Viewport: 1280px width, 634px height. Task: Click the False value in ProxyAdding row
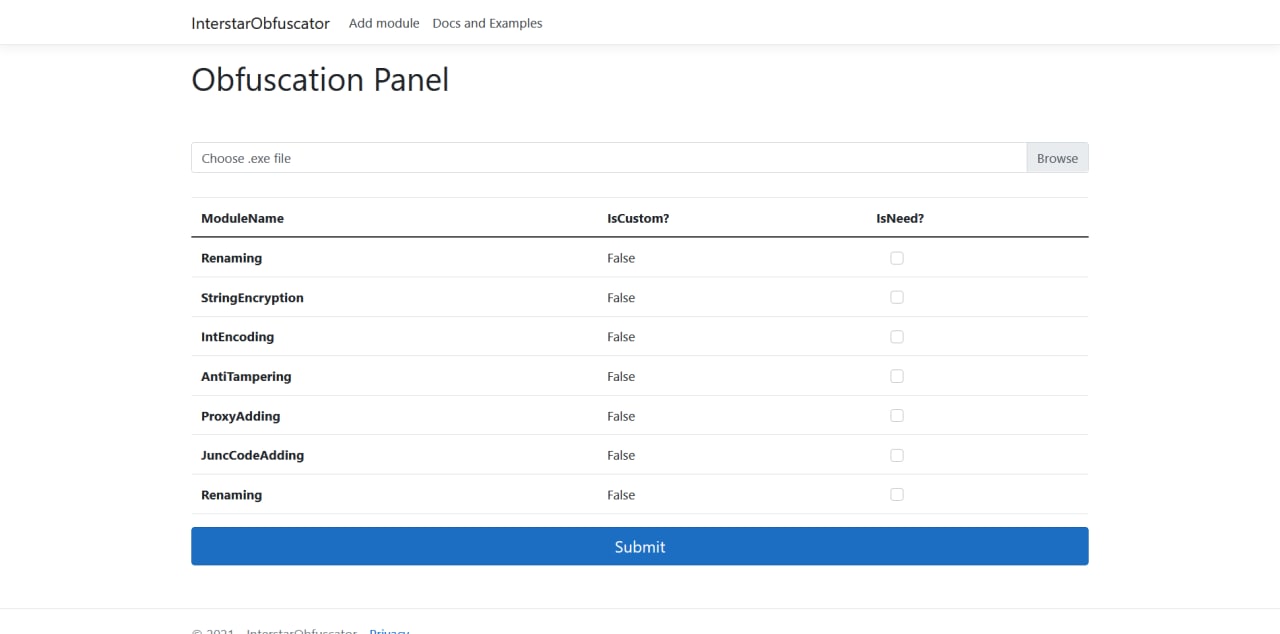(x=621, y=416)
